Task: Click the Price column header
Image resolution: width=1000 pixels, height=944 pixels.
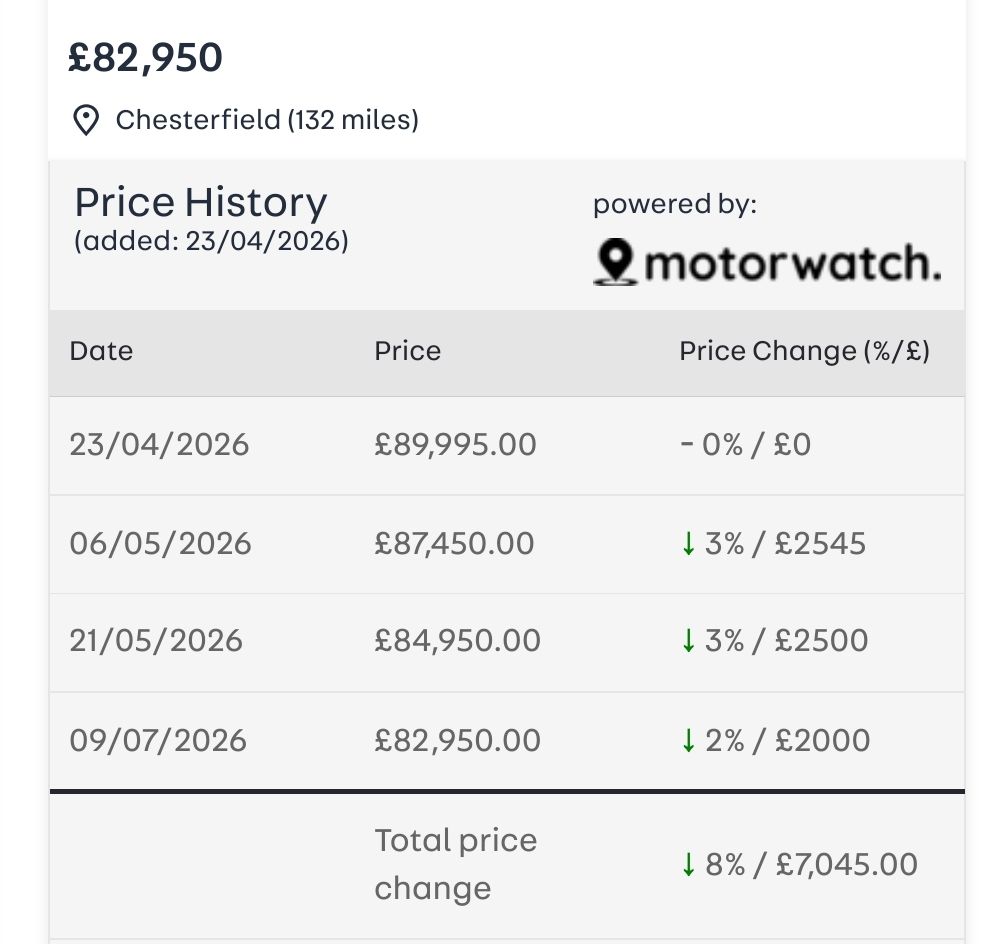Action: click(x=408, y=351)
